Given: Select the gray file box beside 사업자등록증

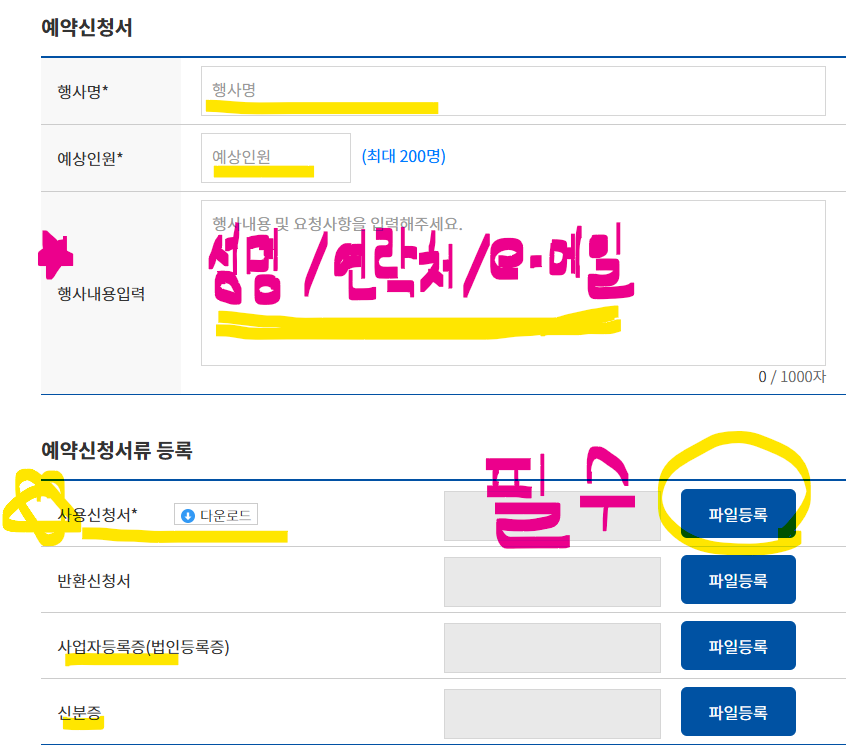Looking at the screenshot, I should coord(552,648).
